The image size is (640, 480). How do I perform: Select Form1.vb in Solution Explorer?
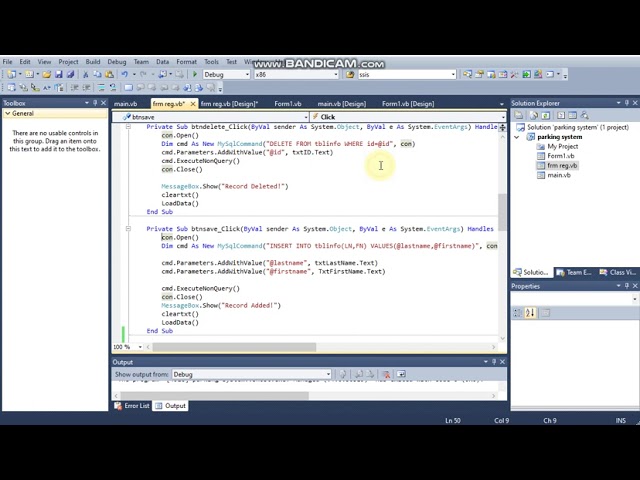(x=560, y=156)
